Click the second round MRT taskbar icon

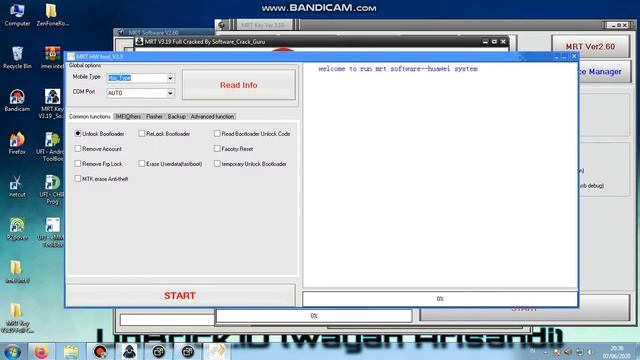[x=188, y=352]
